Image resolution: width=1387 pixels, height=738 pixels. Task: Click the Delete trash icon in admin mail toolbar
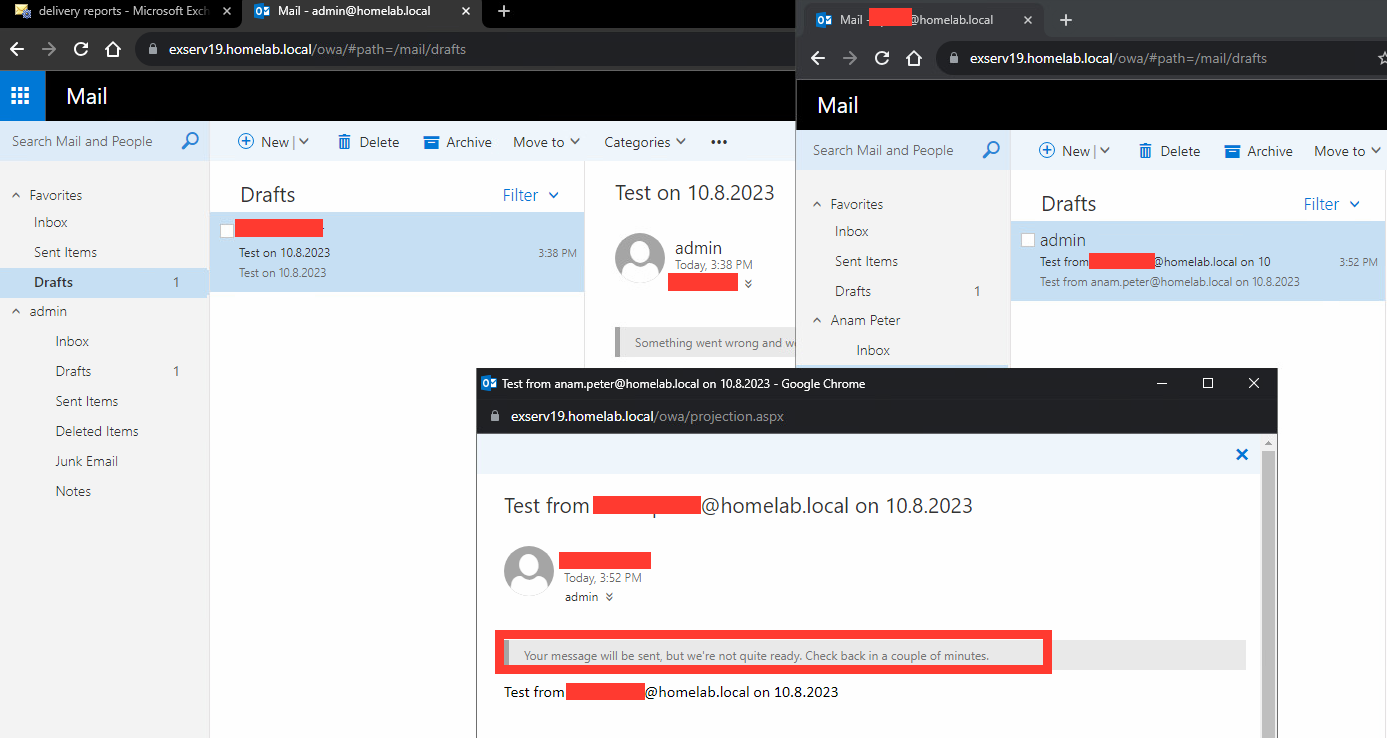coord(344,142)
